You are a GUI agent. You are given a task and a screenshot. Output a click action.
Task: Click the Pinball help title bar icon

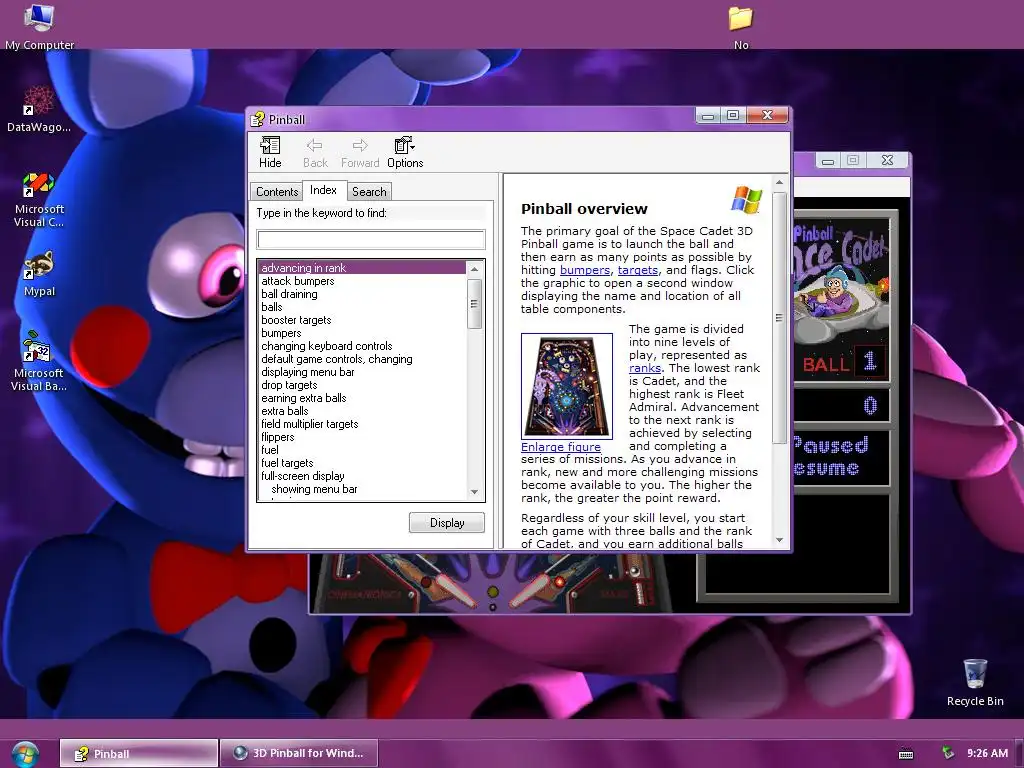coord(258,120)
